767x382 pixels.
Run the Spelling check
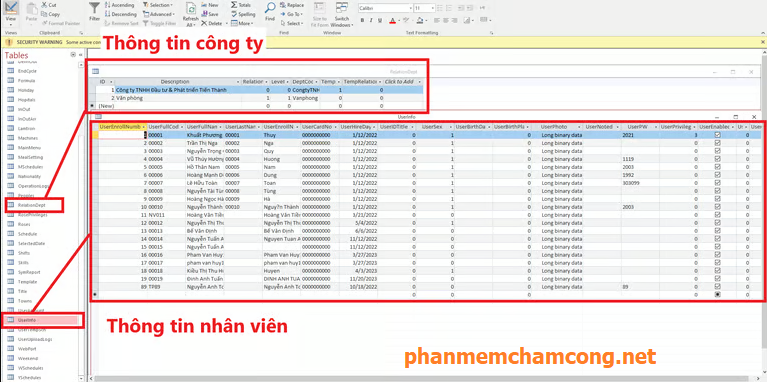click(243, 14)
